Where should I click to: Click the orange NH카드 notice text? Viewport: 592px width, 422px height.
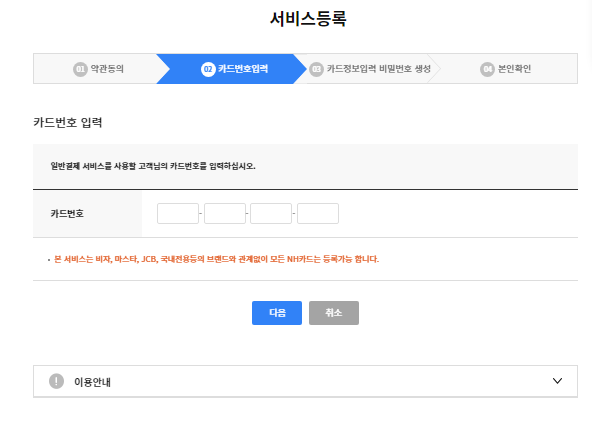[x=216, y=259]
